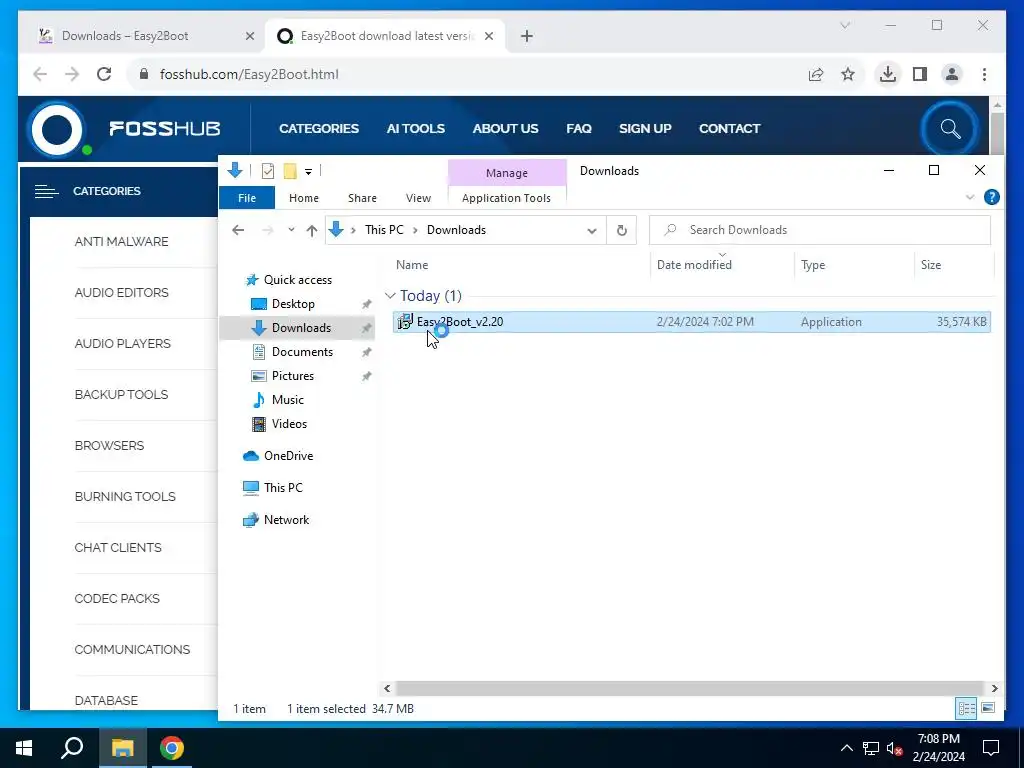Click the Properties icon in Explorer quick access toolbar

tap(268, 171)
